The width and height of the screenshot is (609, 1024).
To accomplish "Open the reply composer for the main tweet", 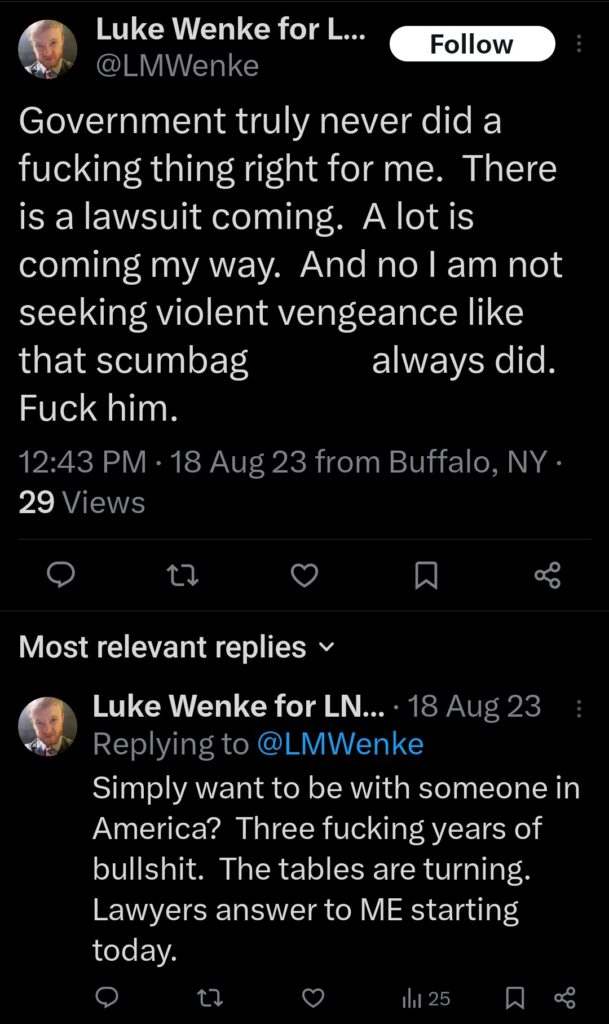I will (x=62, y=575).
